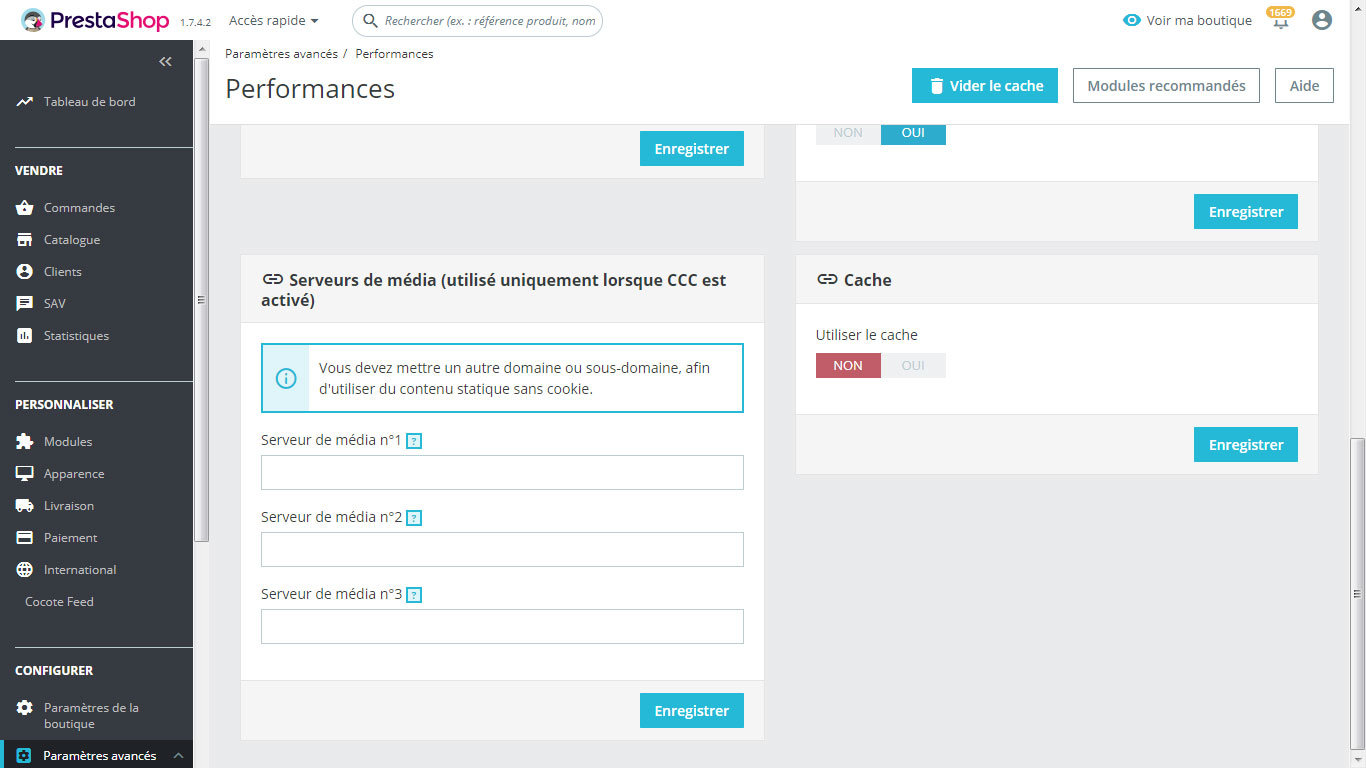Click the sidebar vertical scrollbar
The width and height of the screenshot is (1366, 768).
[201, 300]
